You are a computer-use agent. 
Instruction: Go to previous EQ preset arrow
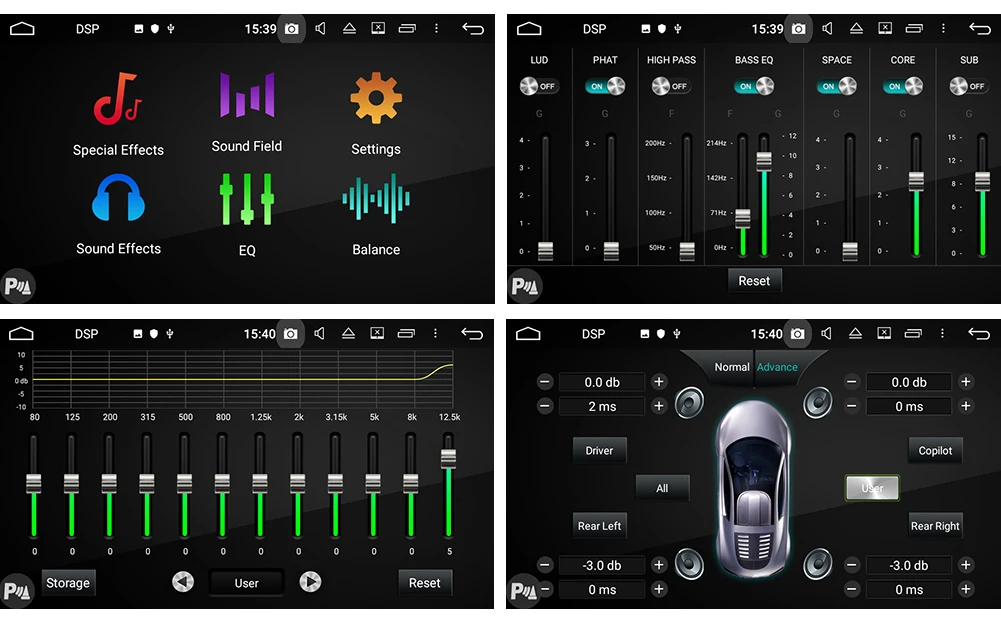pos(183,582)
